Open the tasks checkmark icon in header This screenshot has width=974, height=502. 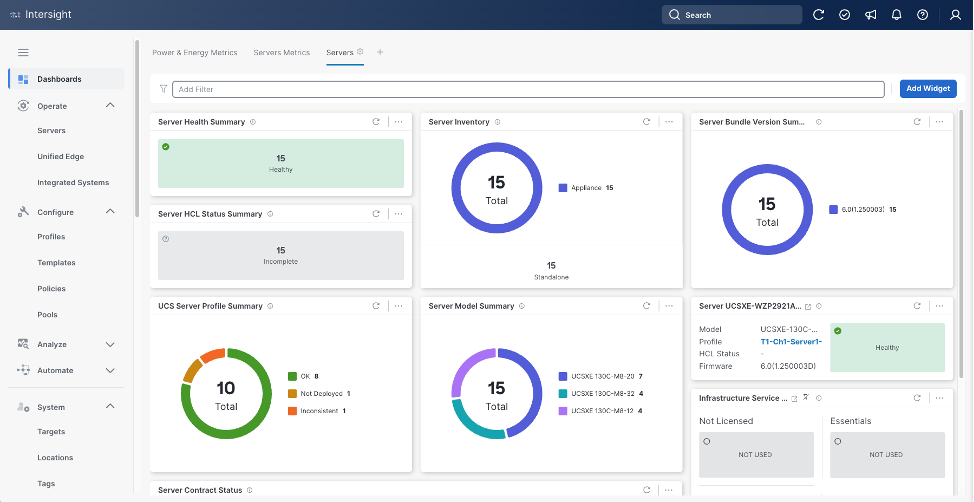click(x=844, y=15)
